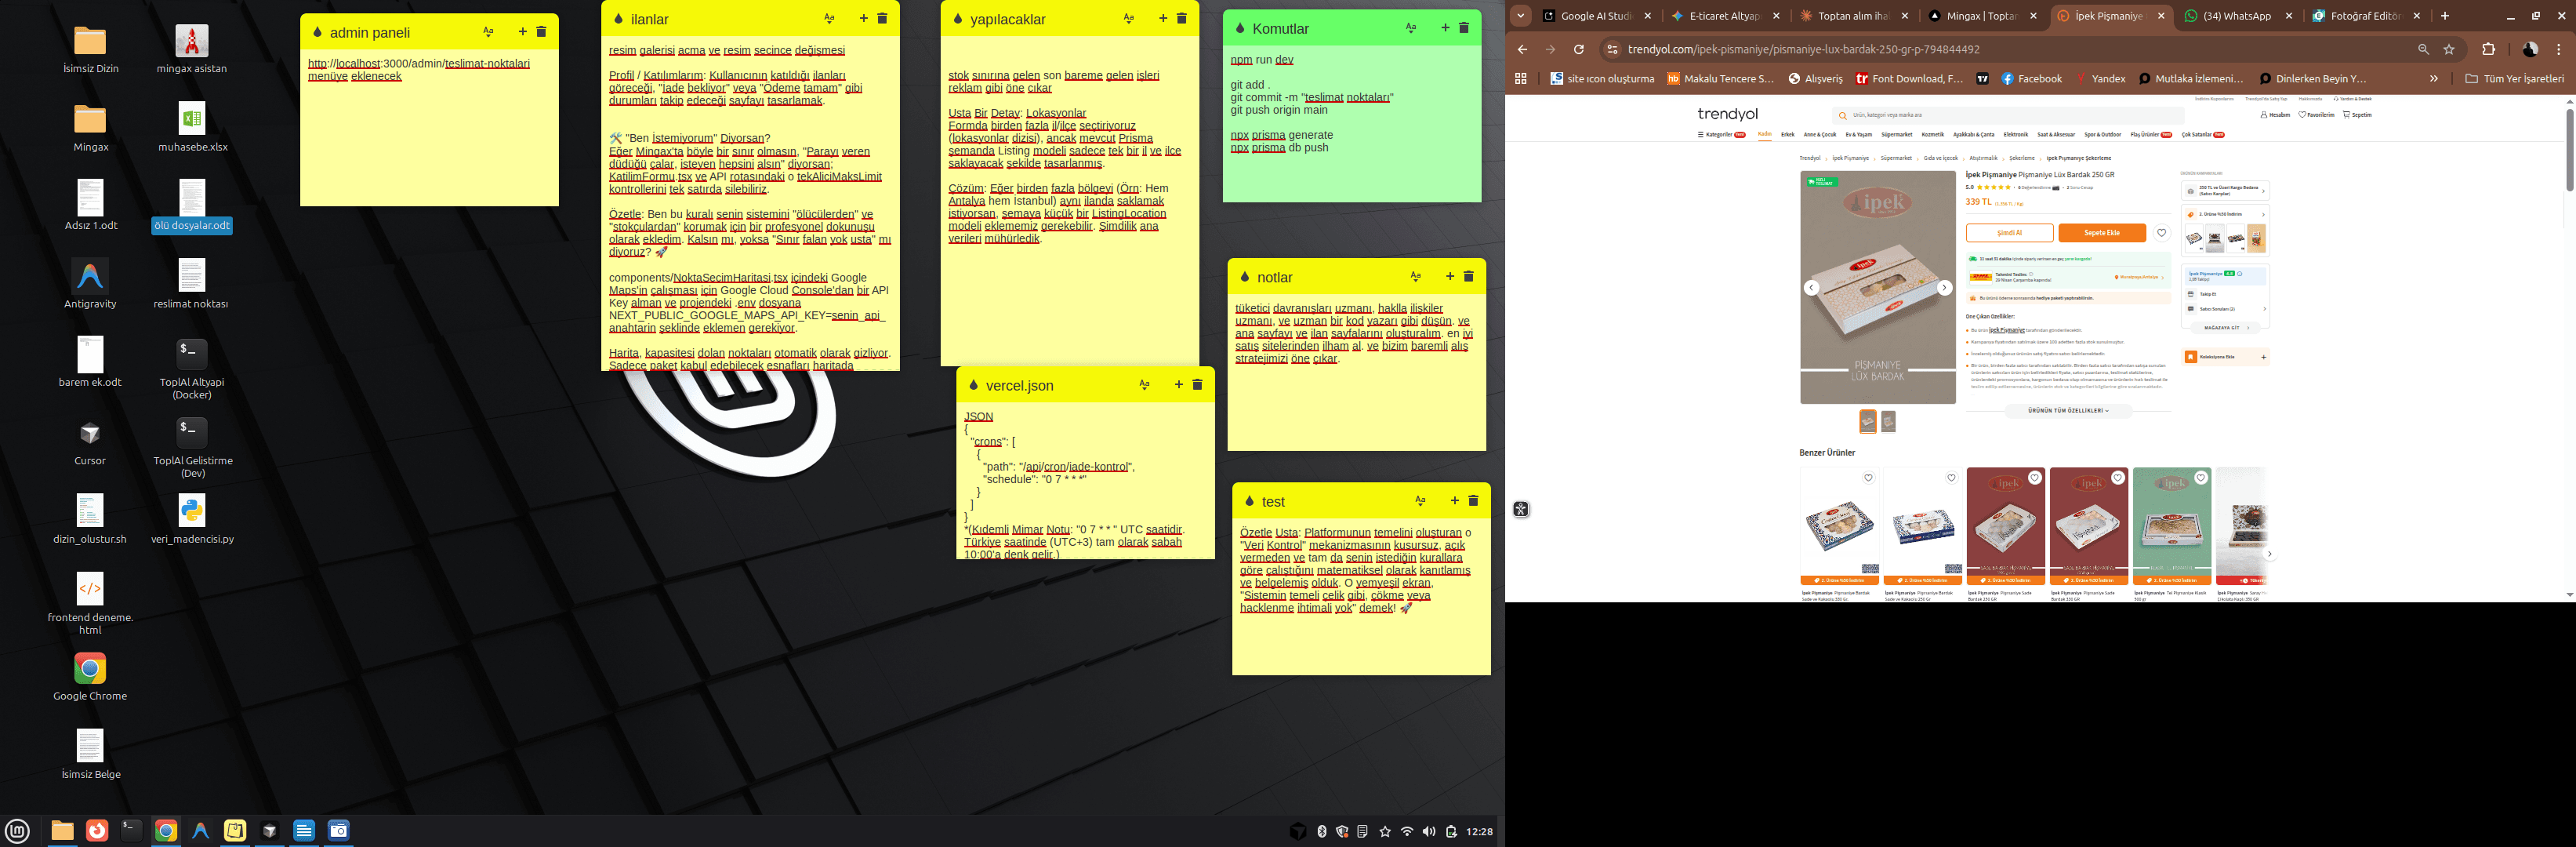Open text formatting on ilanlar note
Screen dimensions: 2576x847
pos(829,18)
